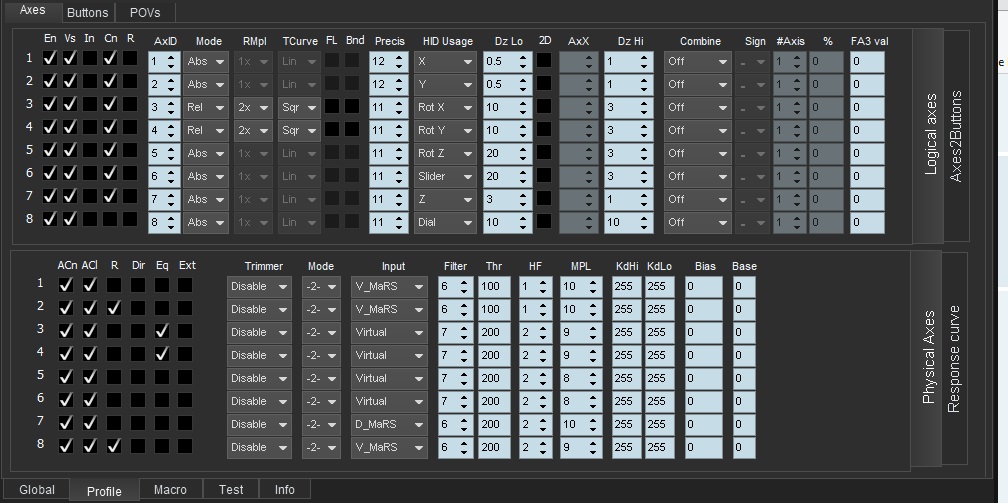This screenshot has width=1008, height=503.
Task: Open the Macro tab
Action: (170, 490)
